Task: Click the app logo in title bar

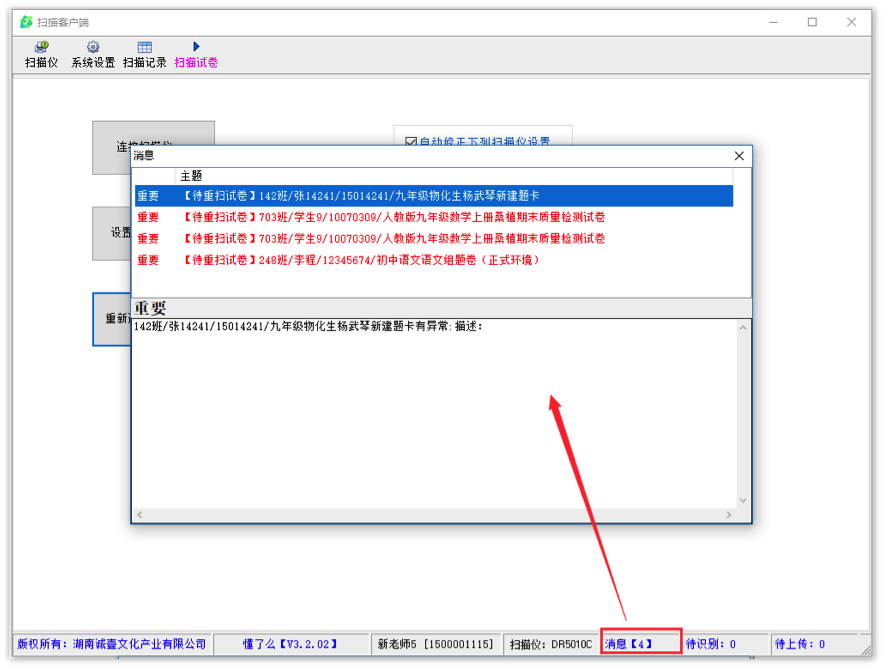Action: (x=26, y=22)
